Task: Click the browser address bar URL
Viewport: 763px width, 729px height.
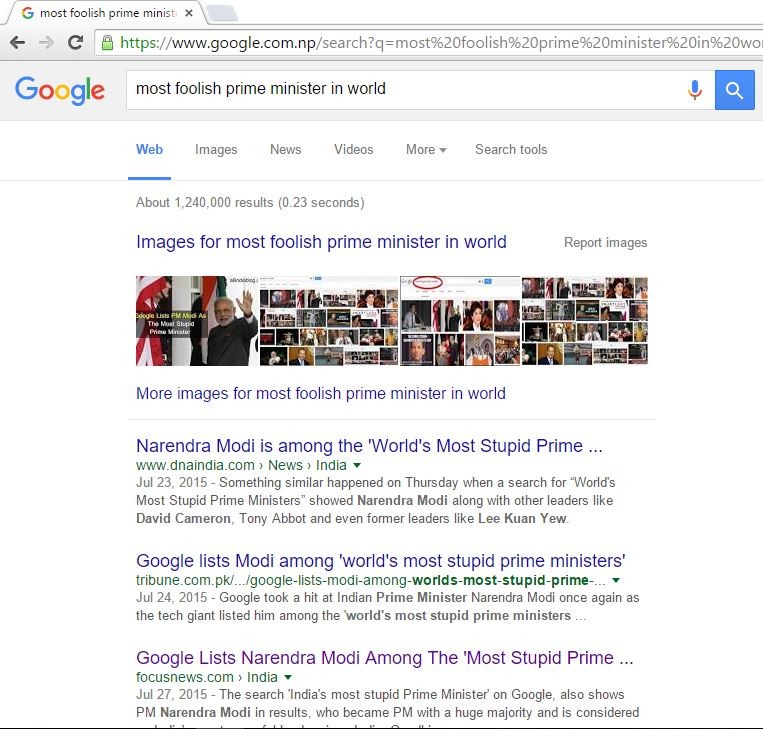Action: [x=440, y=43]
